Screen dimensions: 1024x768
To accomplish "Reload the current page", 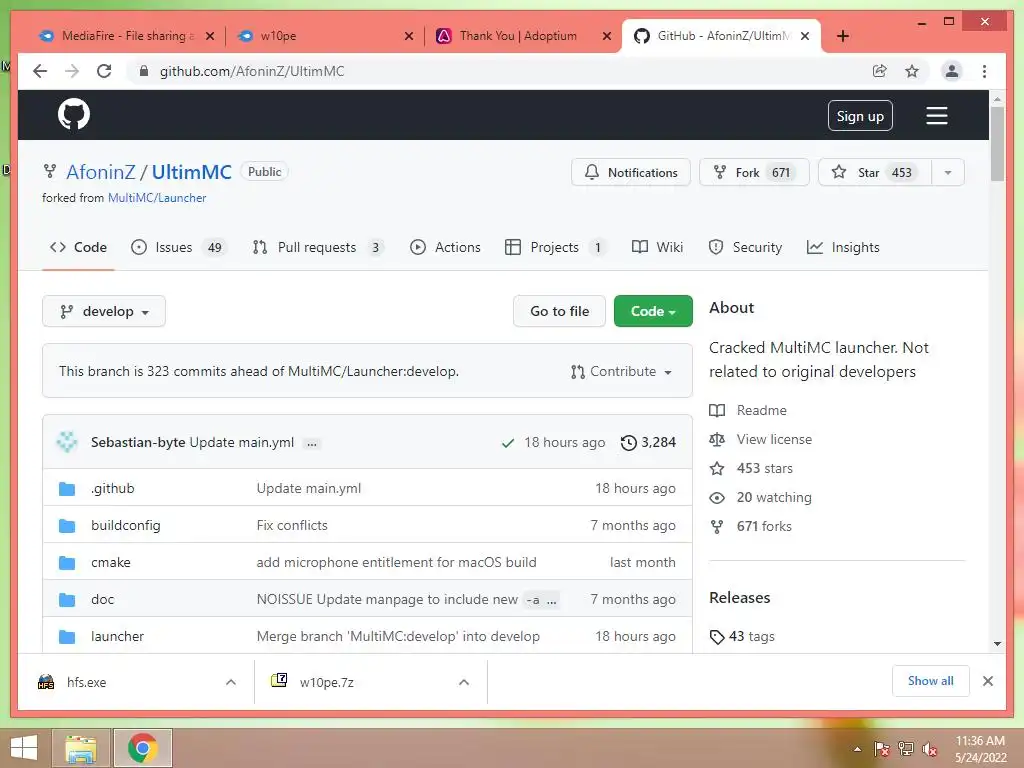I will 104,71.
